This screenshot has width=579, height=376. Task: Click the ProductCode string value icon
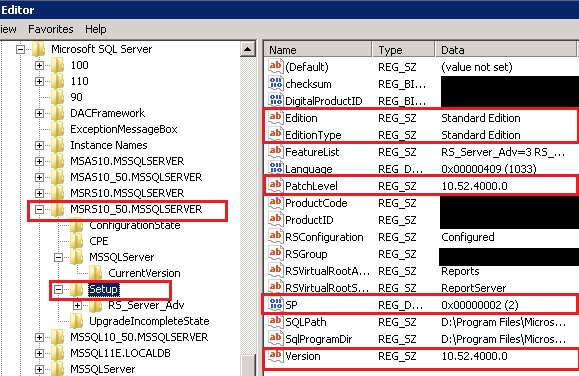click(275, 202)
